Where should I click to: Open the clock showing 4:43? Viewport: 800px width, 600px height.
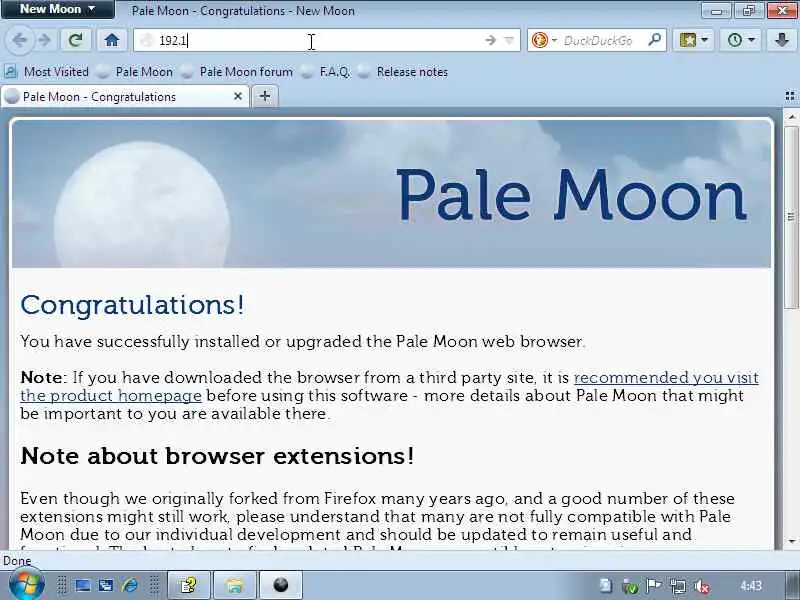coord(751,585)
